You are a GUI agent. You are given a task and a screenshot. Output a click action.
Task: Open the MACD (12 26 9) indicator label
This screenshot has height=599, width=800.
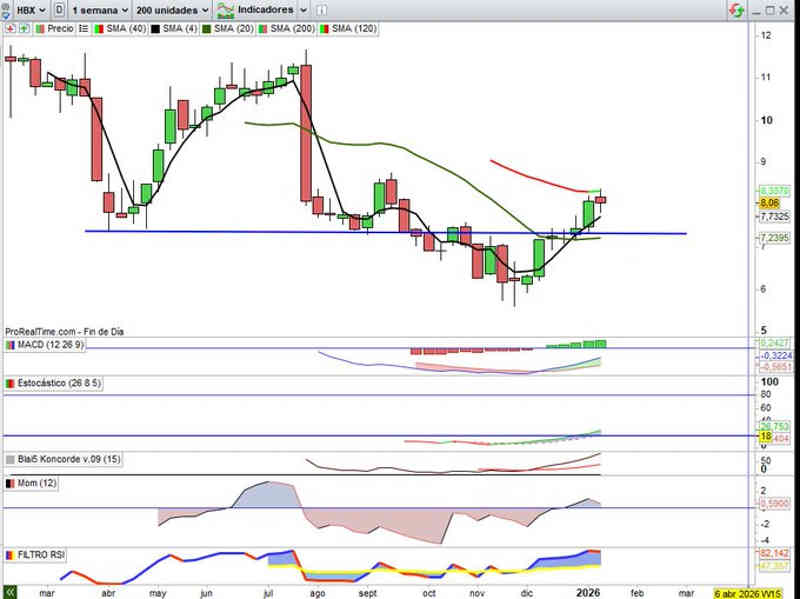(51, 345)
